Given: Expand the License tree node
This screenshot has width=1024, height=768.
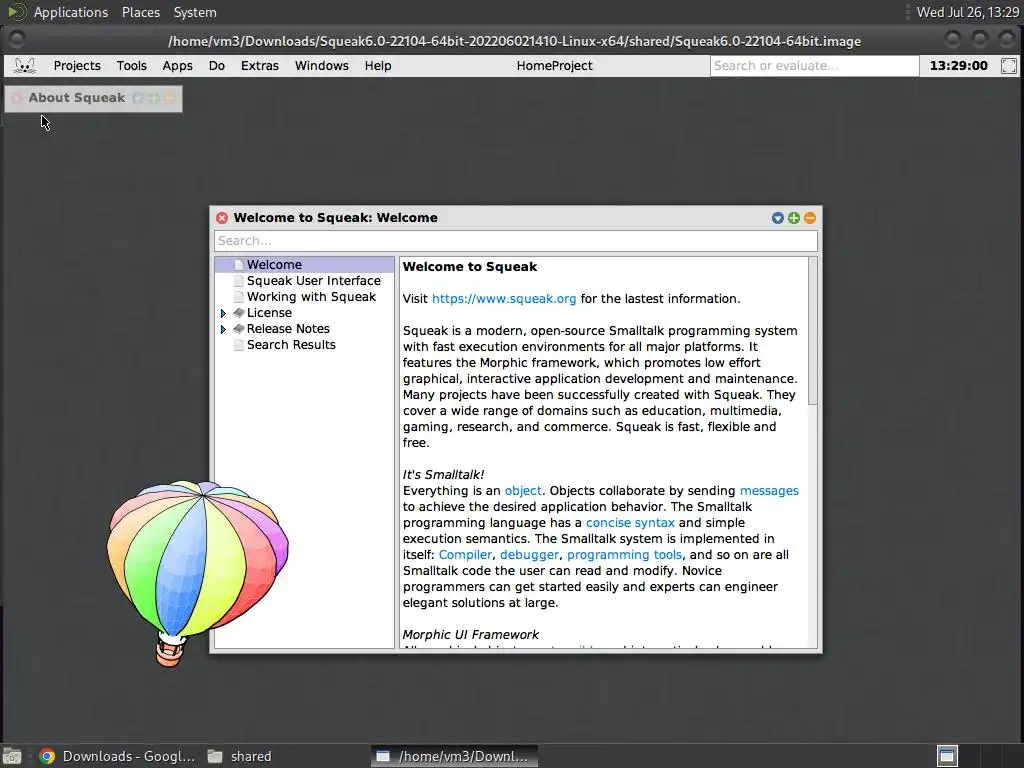Looking at the screenshot, I should (223, 313).
